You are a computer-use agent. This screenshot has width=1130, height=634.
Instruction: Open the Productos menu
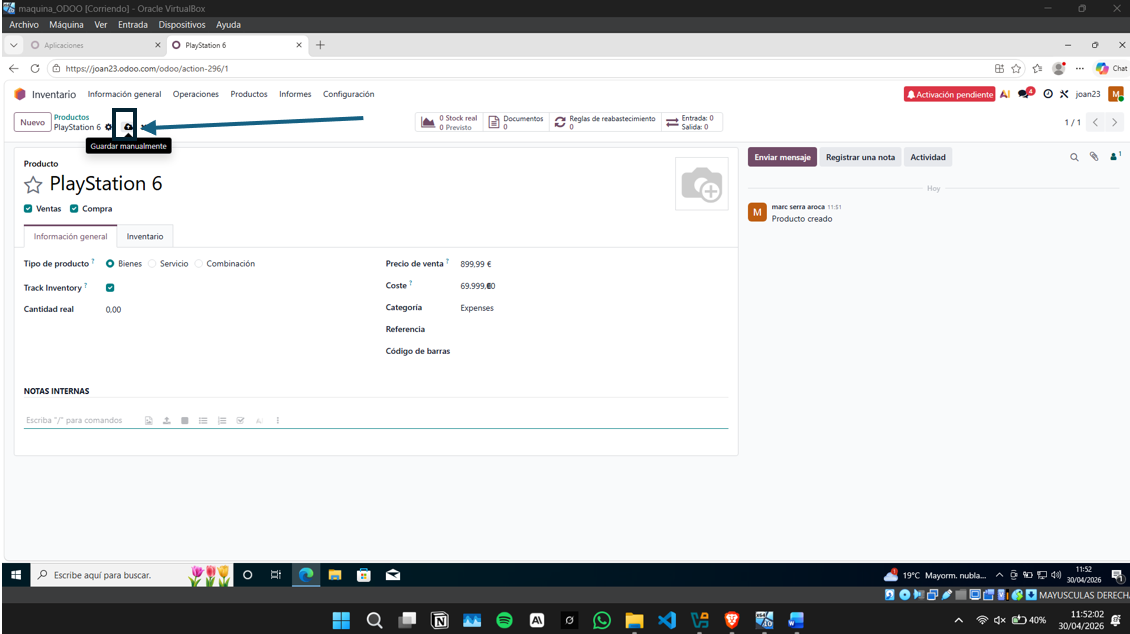[x=249, y=94]
